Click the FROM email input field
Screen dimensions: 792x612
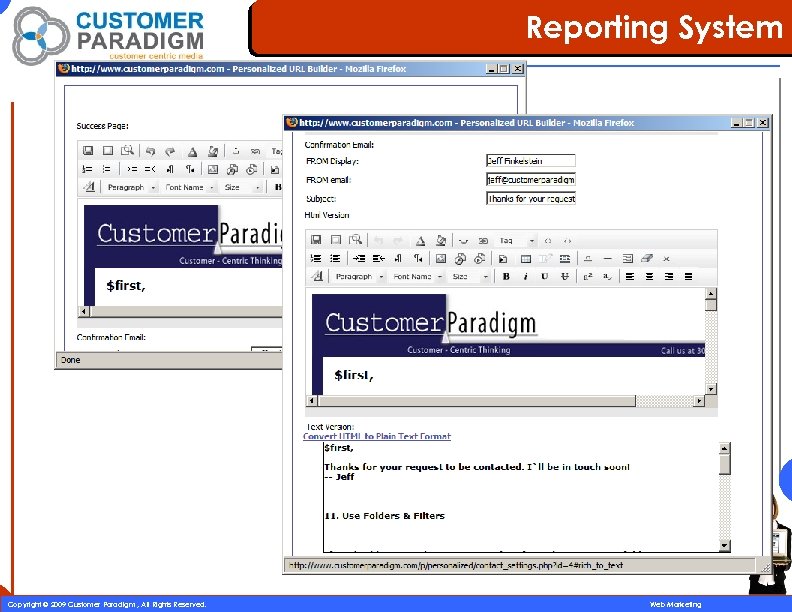(530, 179)
